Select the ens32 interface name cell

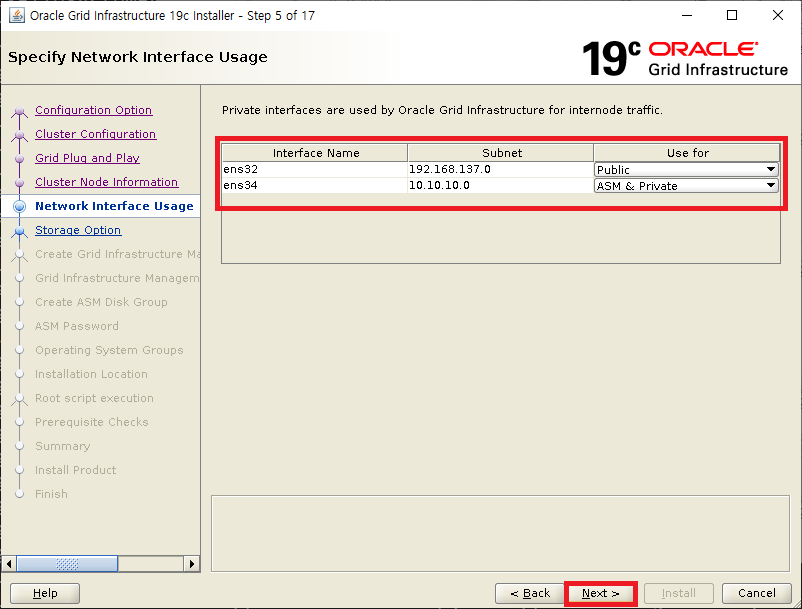pyautogui.click(x=315, y=169)
